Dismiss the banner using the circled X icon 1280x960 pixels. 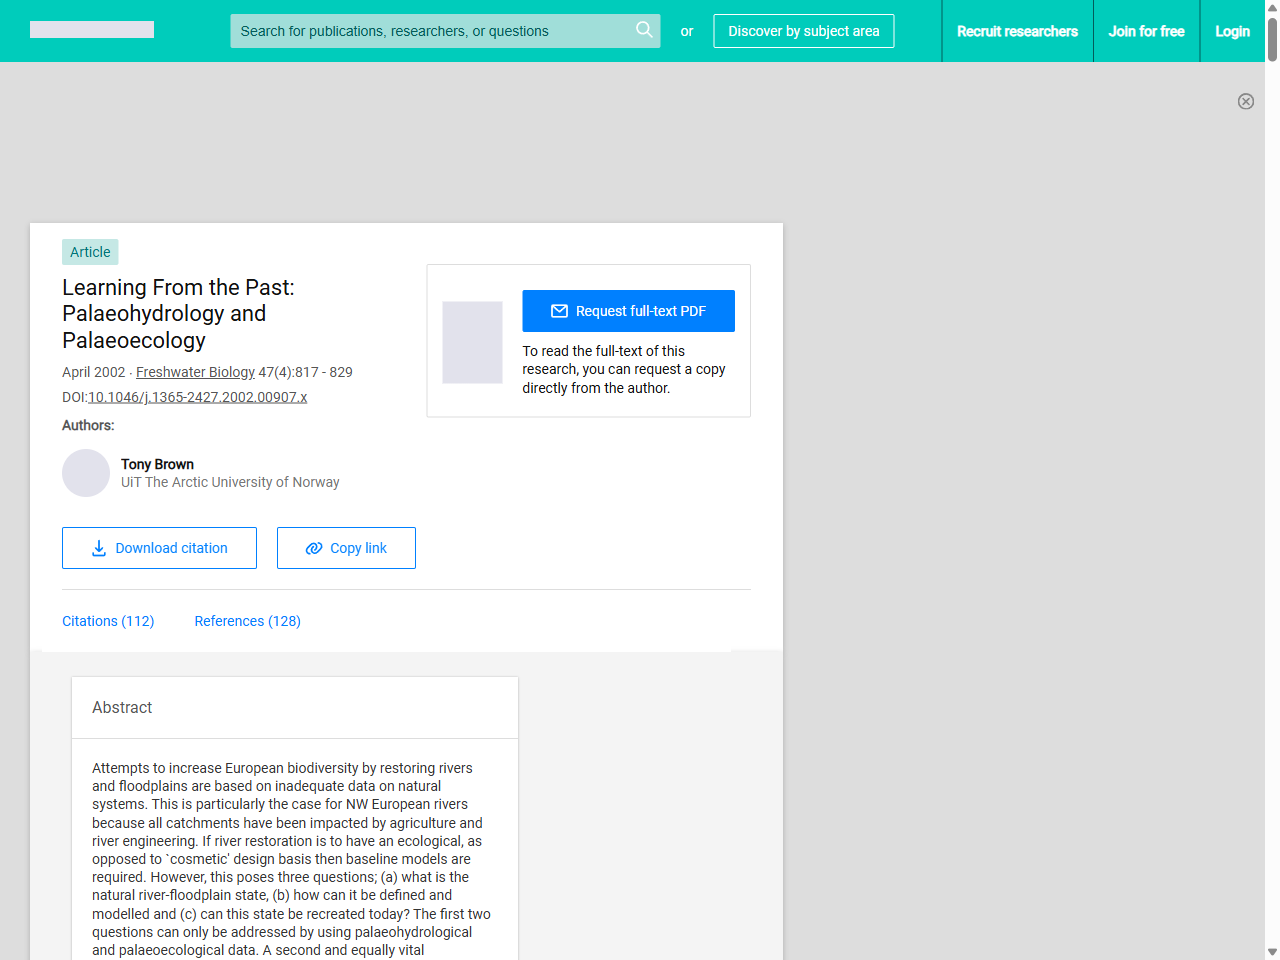click(x=1246, y=101)
